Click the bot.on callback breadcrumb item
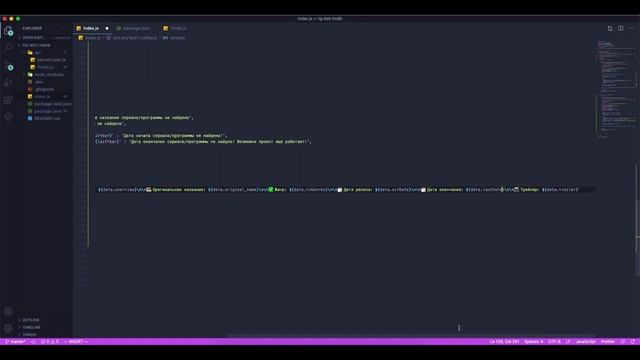The height and width of the screenshot is (360, 640). [x=132, y=38]
